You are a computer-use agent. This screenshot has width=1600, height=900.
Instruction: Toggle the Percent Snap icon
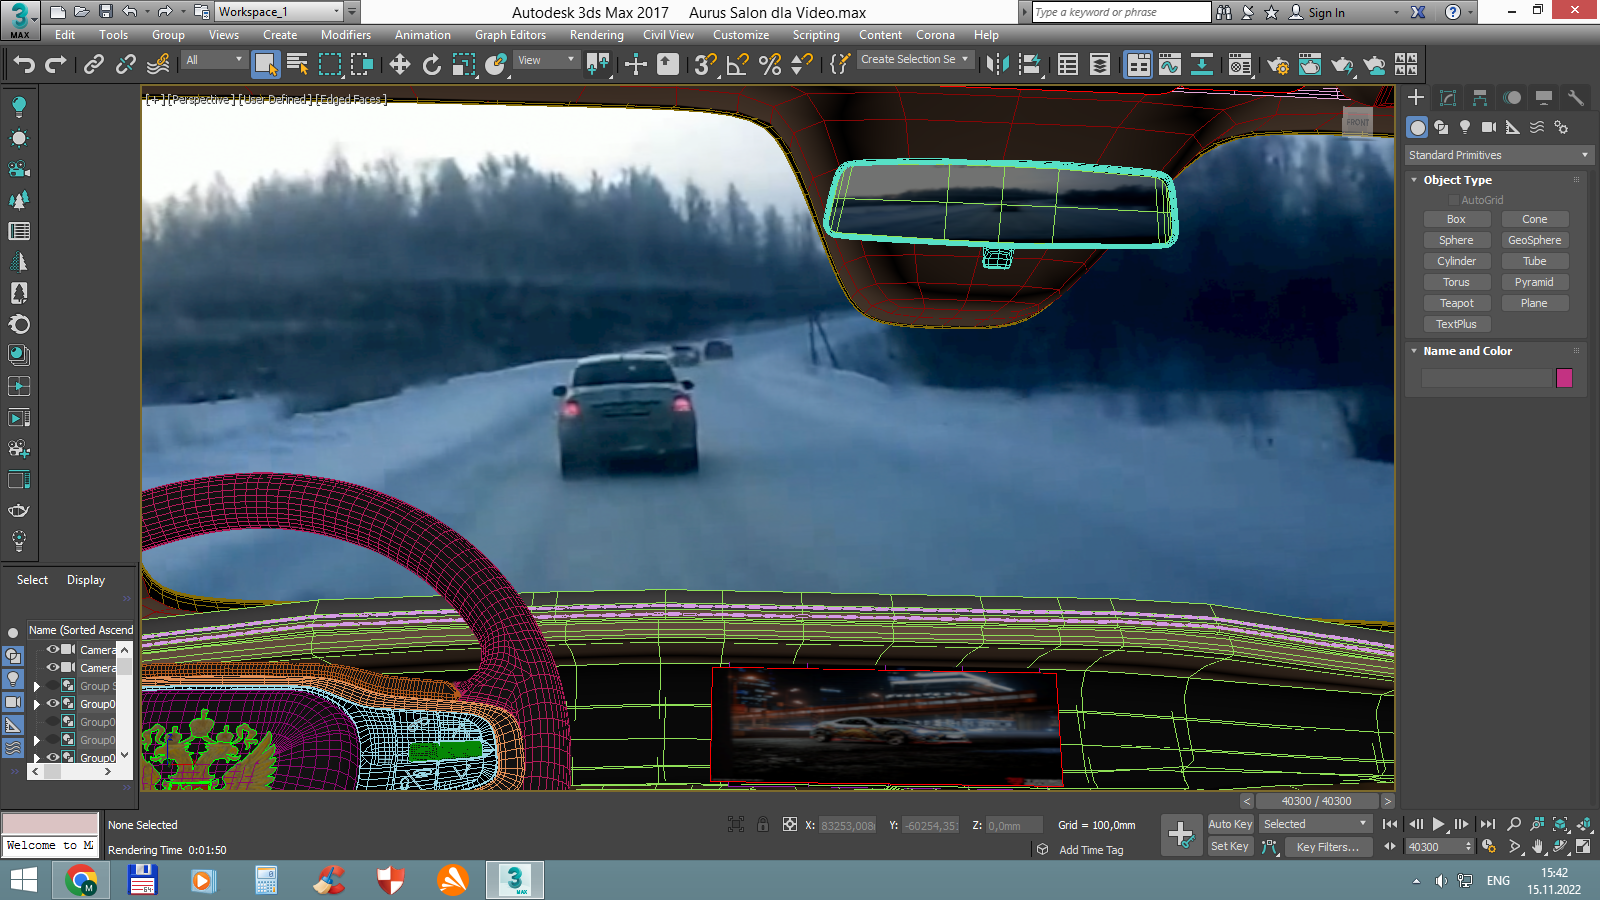click(770, 65)
